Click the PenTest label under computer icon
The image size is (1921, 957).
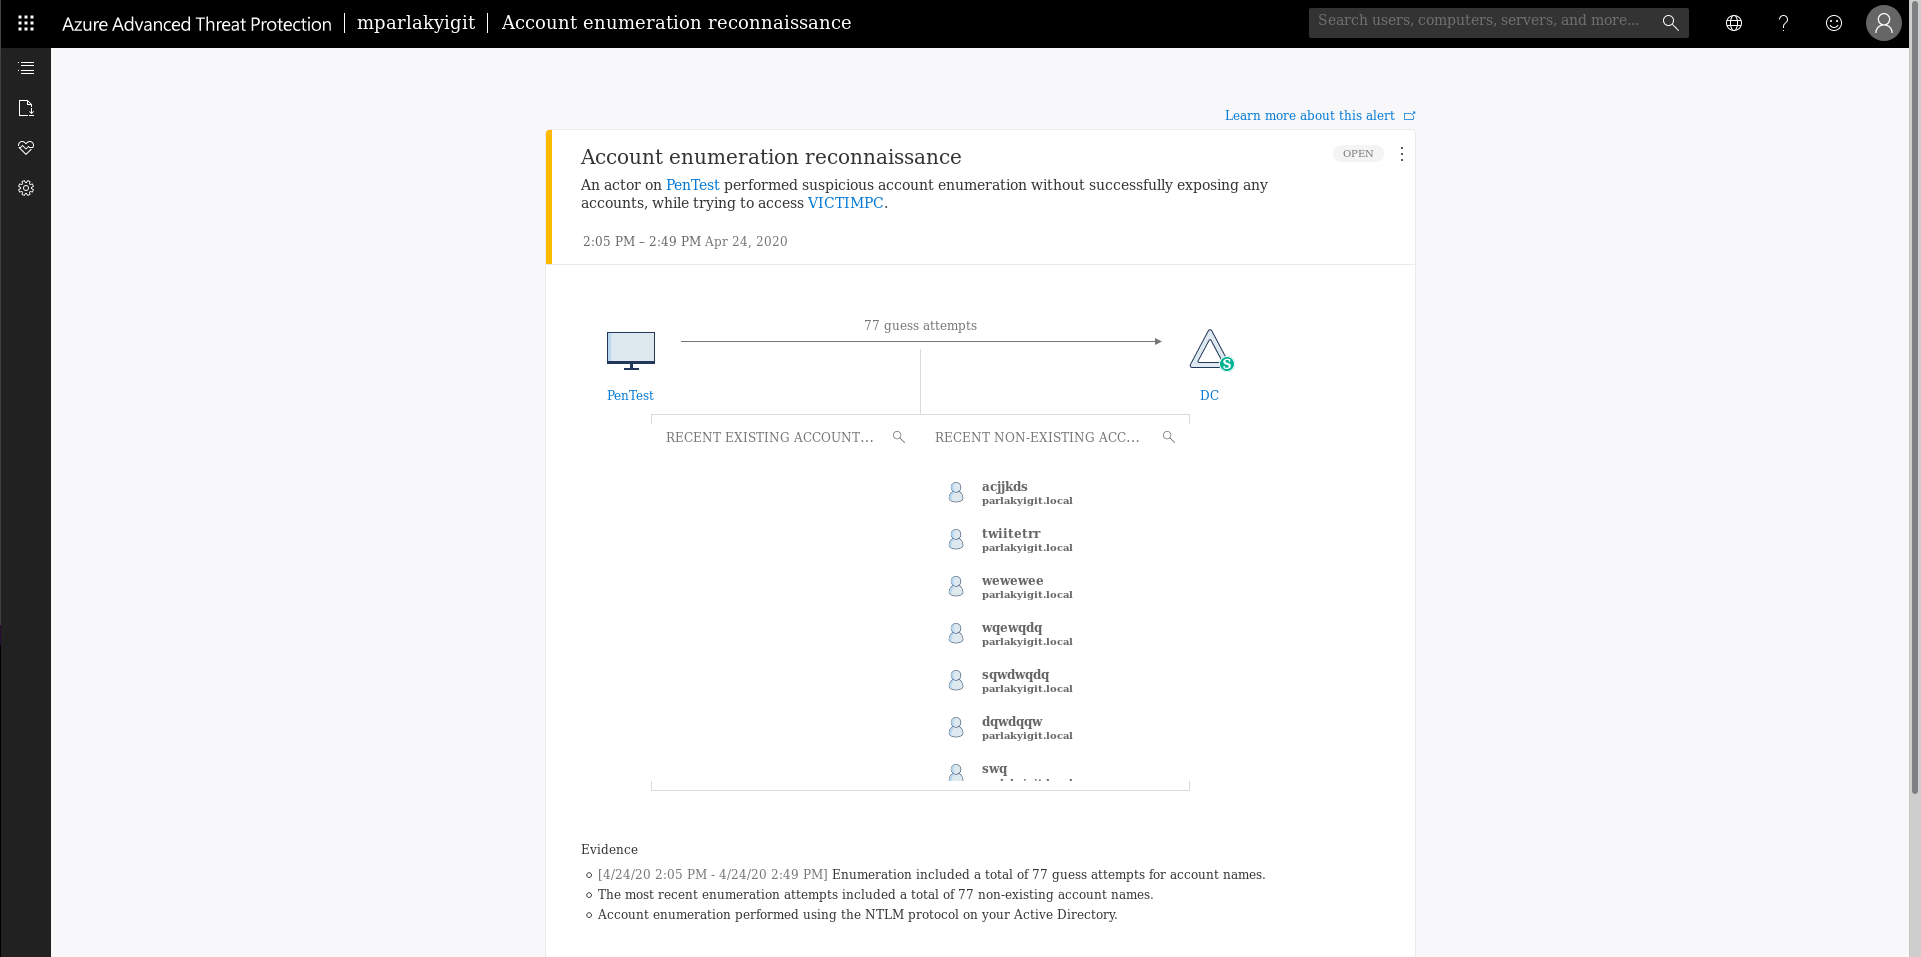[x=630, y=395]
